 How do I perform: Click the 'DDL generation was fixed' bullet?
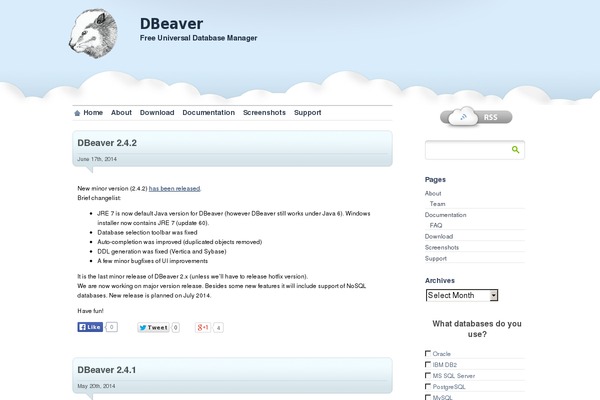(162, 251)
